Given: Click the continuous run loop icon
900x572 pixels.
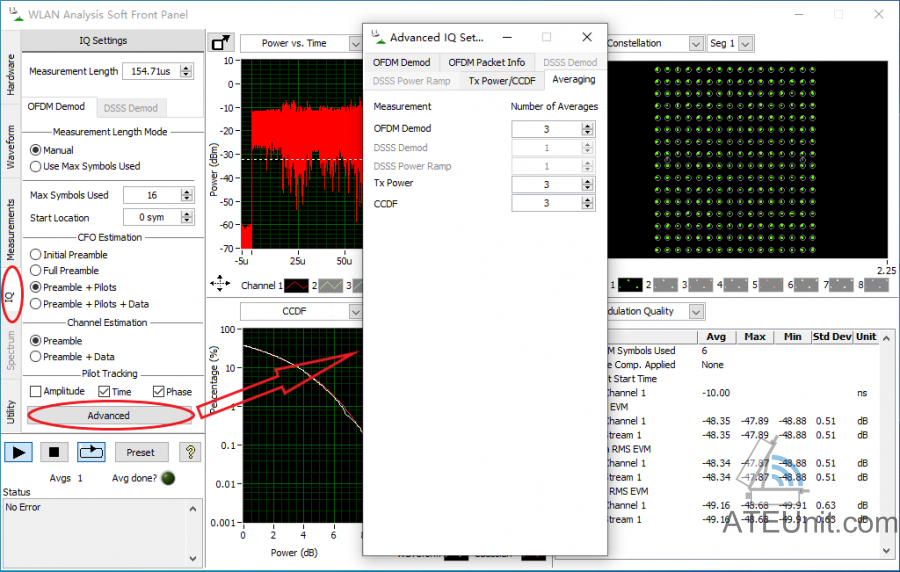Looking at the screenshot, I should click(x=91, y=452).
